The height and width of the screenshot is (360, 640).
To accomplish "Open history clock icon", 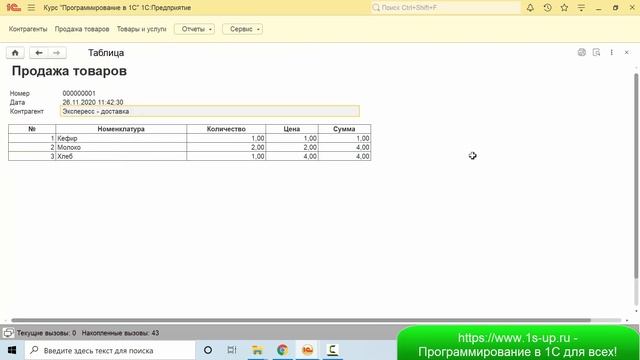I will click(x=547, y=7).
